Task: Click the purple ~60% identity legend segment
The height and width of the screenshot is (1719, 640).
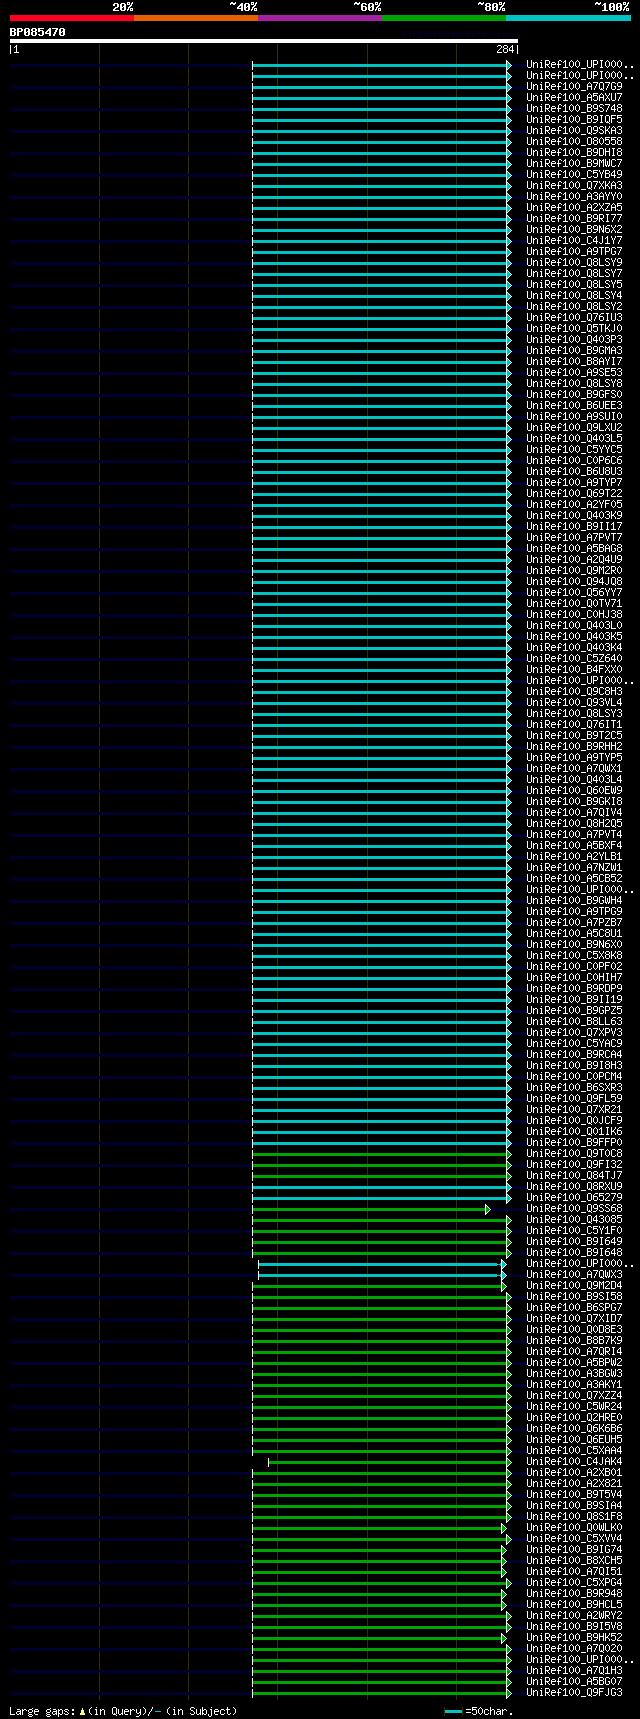Action: pyautogui.click(x=320, y=18)
